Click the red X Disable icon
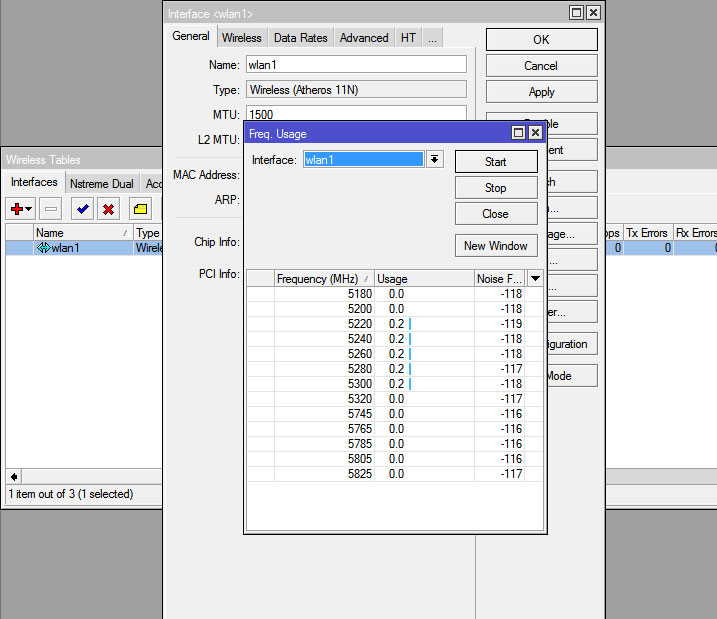This screenshot has height=619, width=717. click(108, 209)
